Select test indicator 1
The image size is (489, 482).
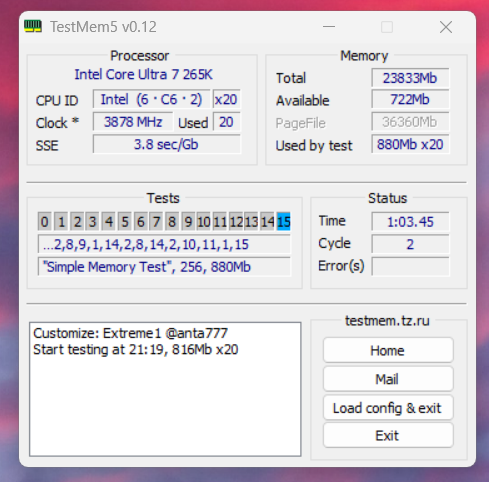pyautogui.click(x=61, y=222)
